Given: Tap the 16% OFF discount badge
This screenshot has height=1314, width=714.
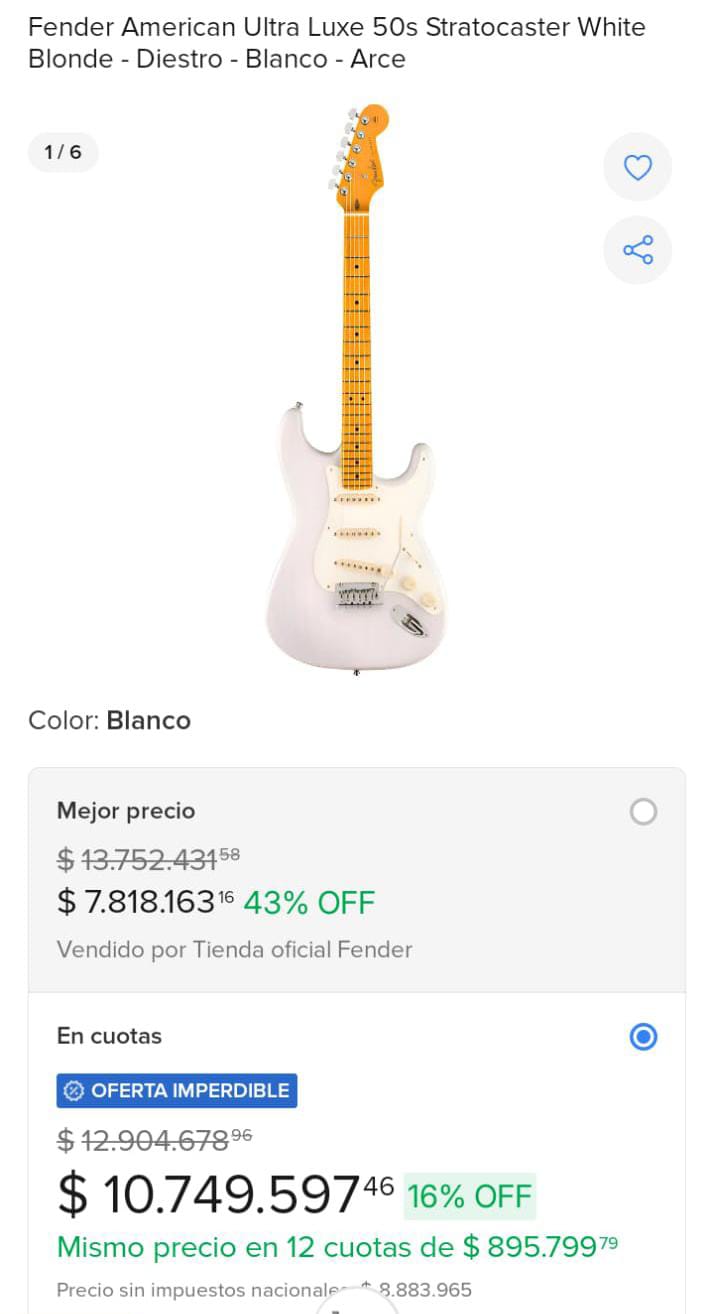Looking at the screenshot, I should pos(470,1196).
